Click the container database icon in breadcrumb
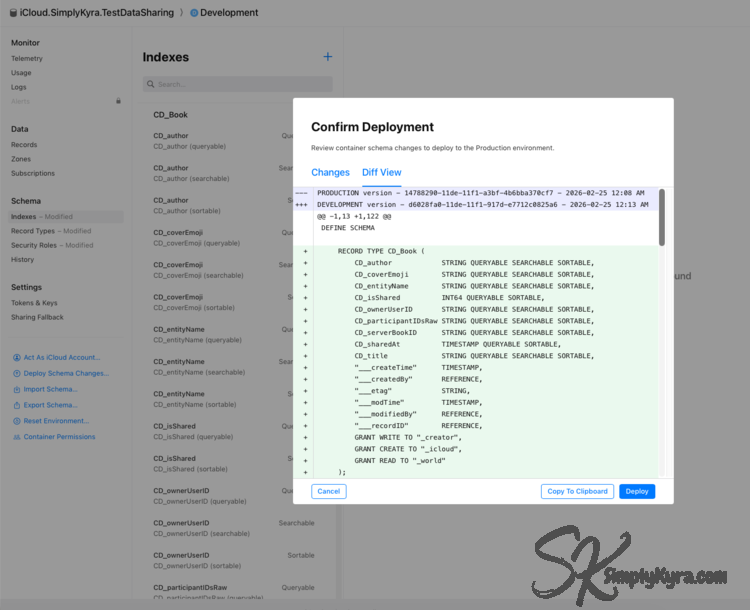Viewport: 750px width, 610px height. pyautogui.click(x=13, y=13)
